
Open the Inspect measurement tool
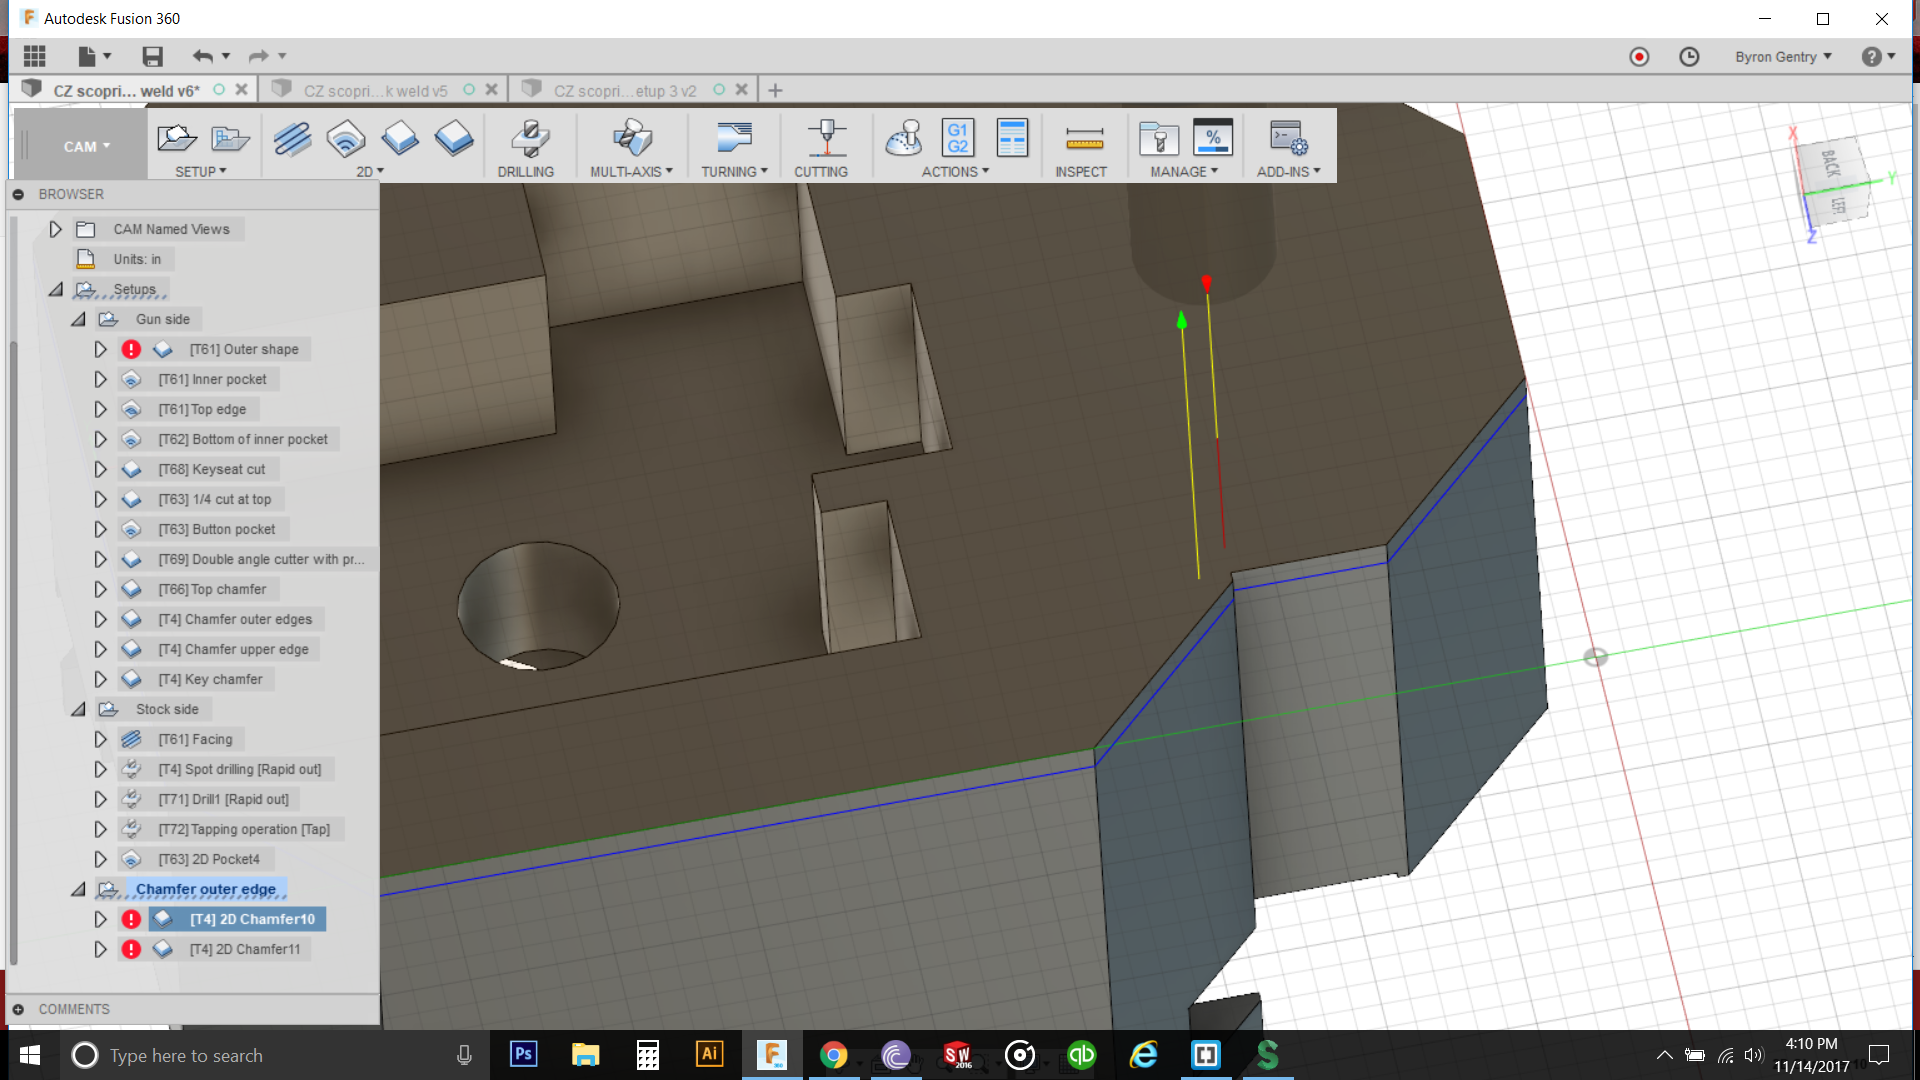[1081, 140]
